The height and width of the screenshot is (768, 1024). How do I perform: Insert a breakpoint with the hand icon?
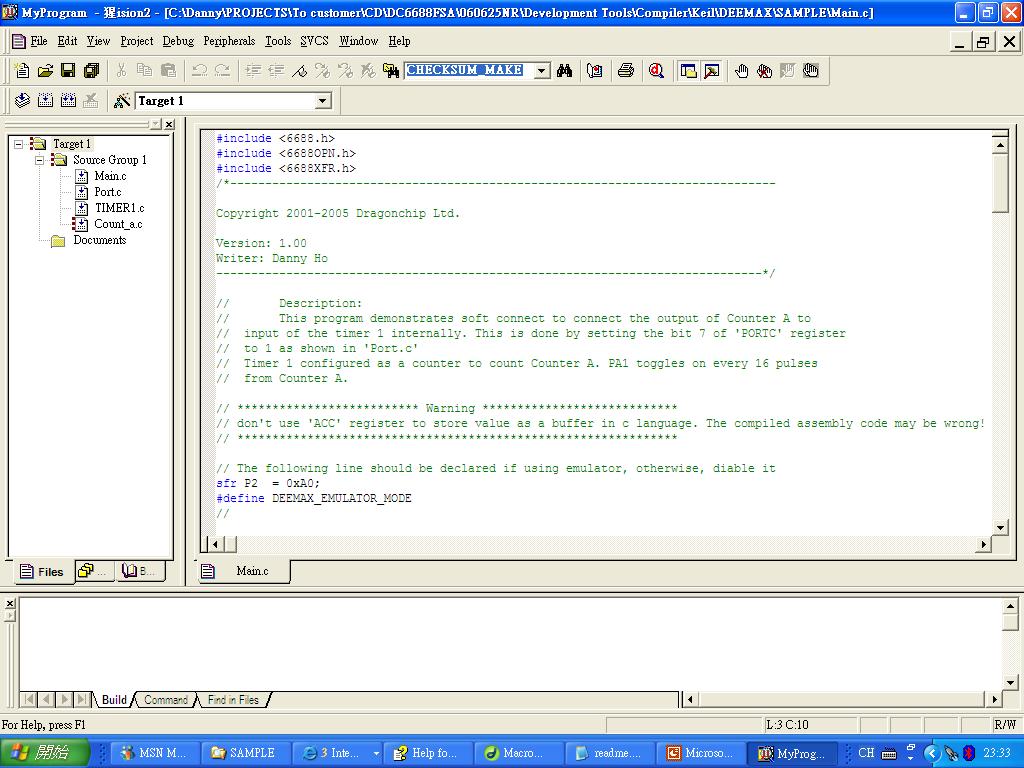(x=741, y=71)
